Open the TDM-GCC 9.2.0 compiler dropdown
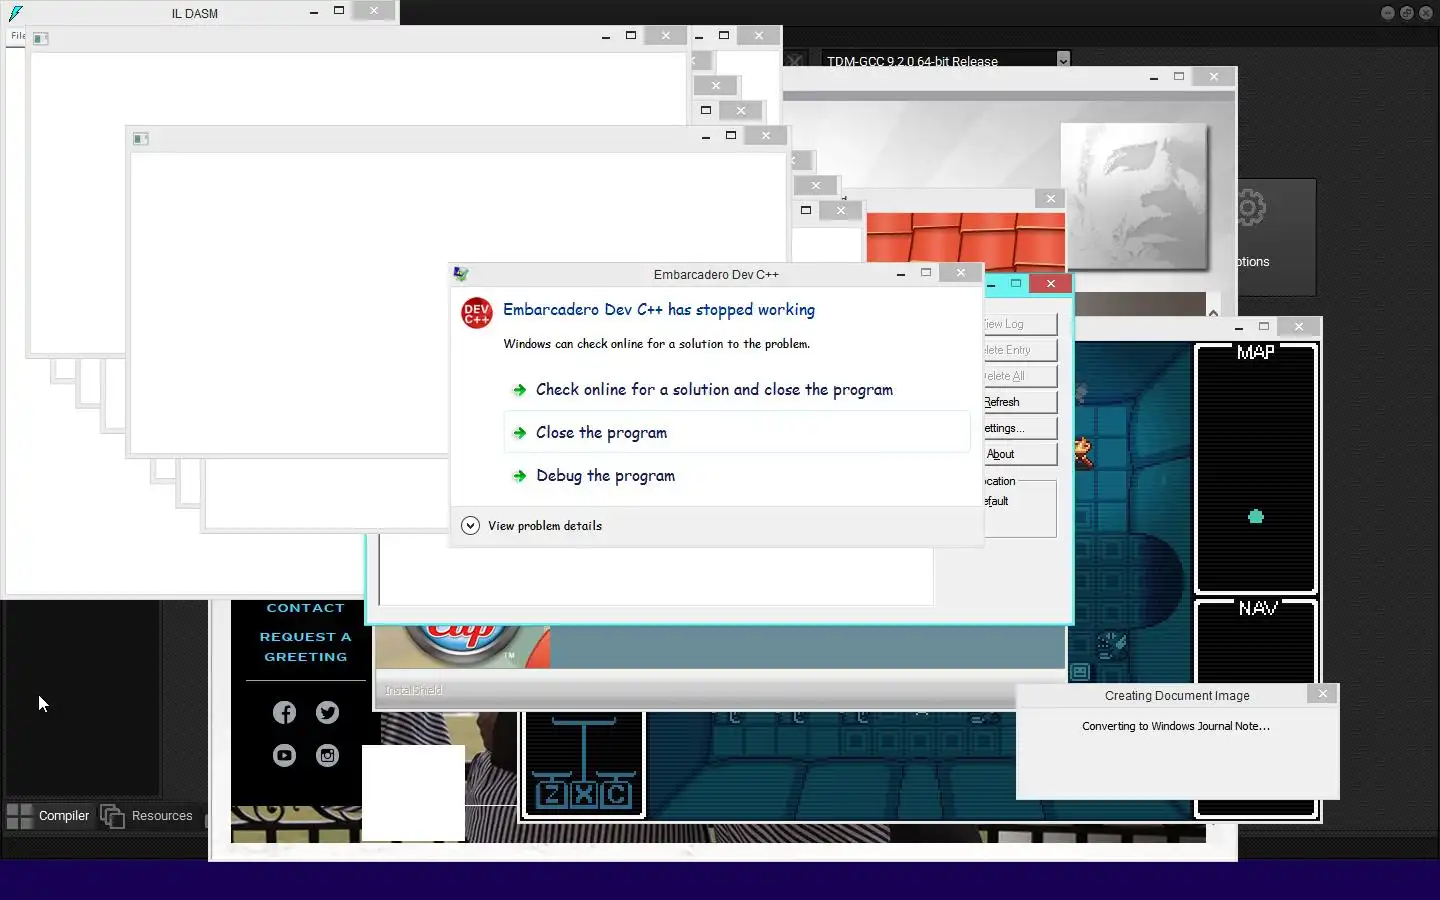Image resolution: width=1440 pixels, height=900 pixels. 1063,60
